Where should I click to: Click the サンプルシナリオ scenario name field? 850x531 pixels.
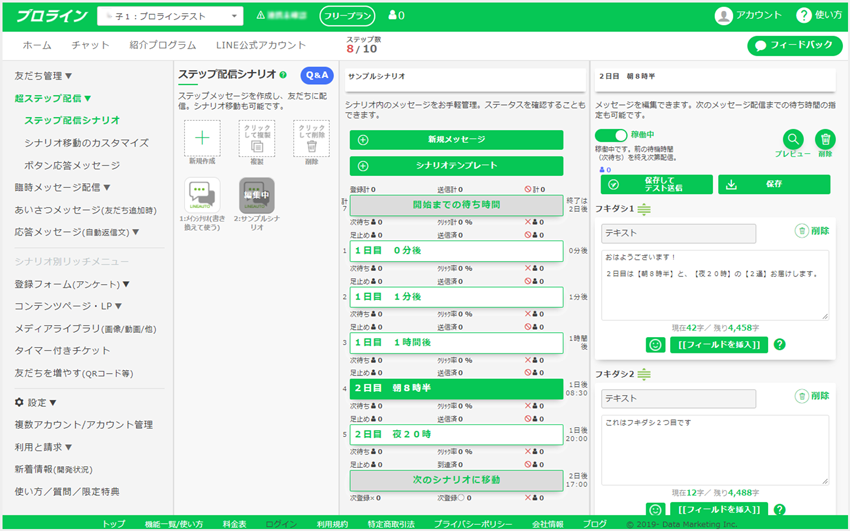(465, 80)
